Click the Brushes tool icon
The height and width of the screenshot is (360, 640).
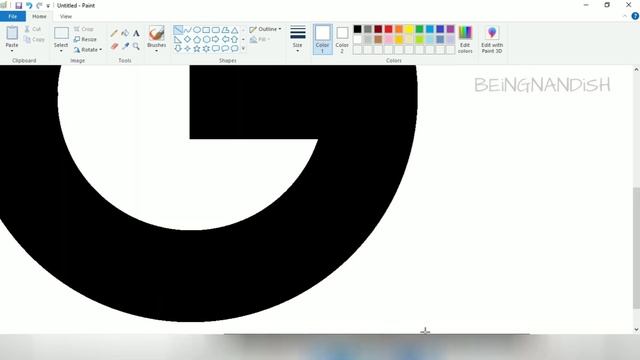157,33
